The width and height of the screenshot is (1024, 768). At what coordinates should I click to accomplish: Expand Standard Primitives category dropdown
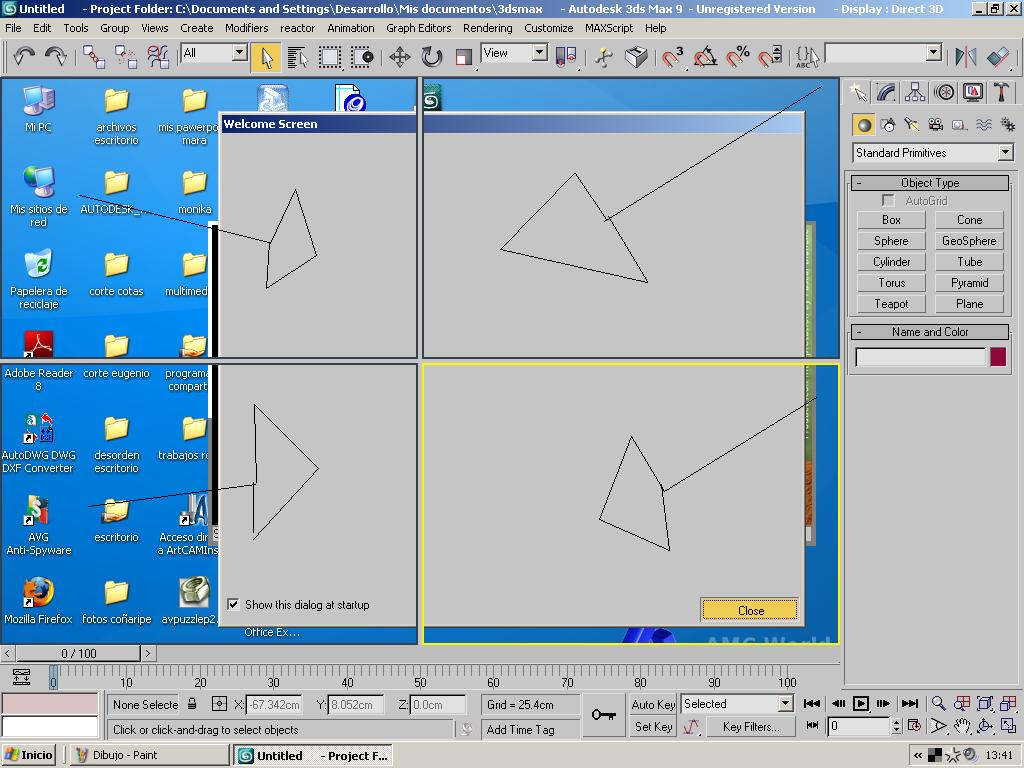tap(1005, 153)
